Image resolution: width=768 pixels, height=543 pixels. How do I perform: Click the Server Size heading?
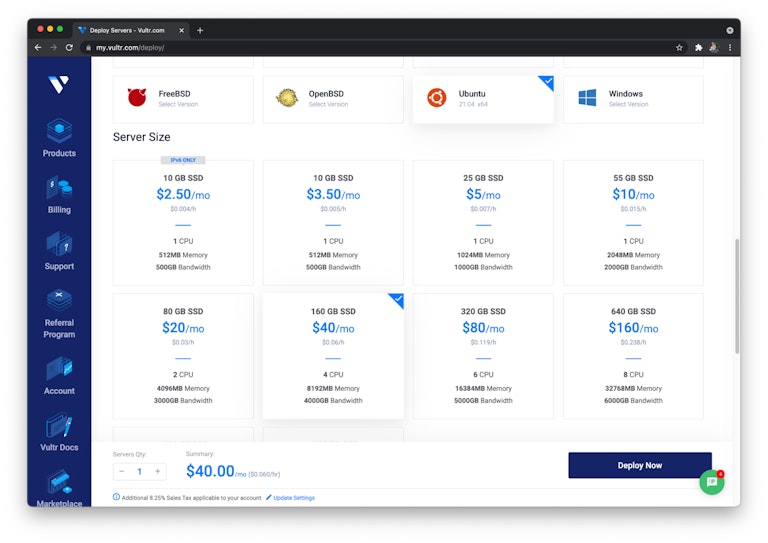coord(142,137)
